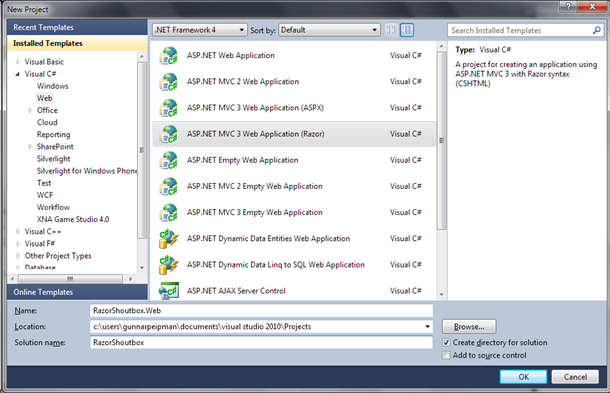Viewport: 610px width, 393px height.
Task: Select 'ASP.NET Dynamic Data Entities Web Application' text
Action: click(x=268, y=239)
